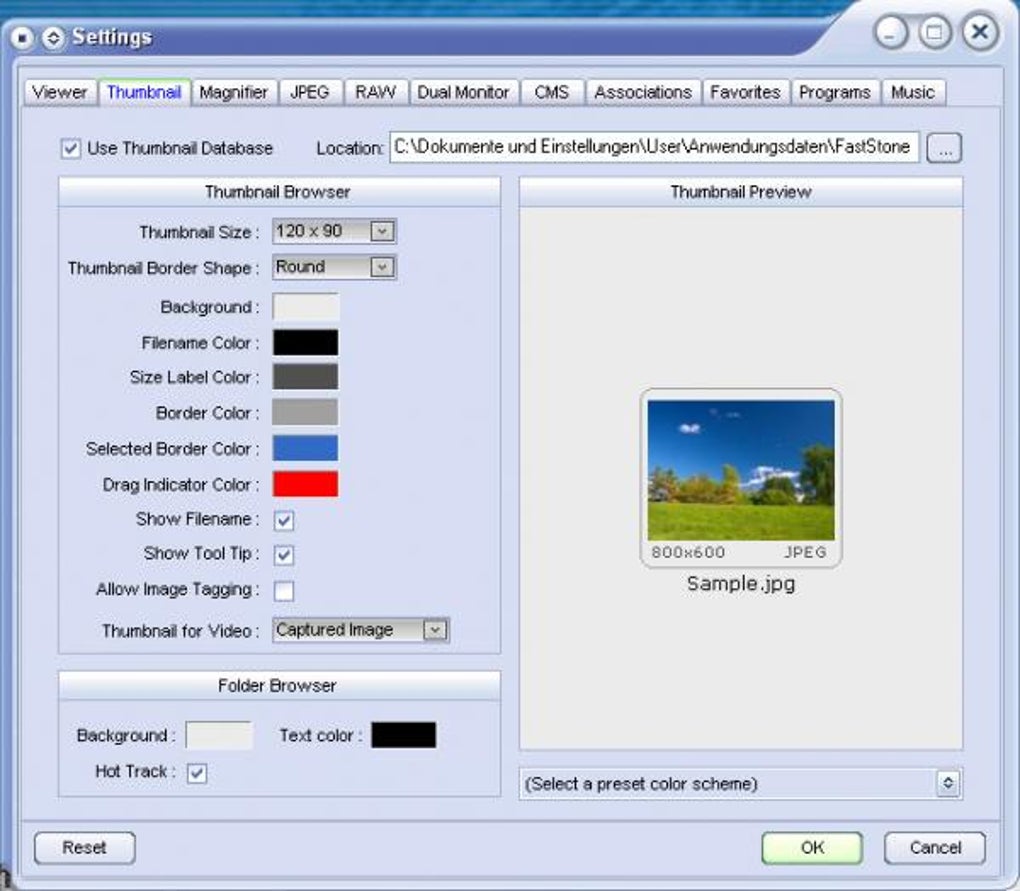1020x891 pixels.
Task: Open the Associations tab
Action: tap(643, 91)
